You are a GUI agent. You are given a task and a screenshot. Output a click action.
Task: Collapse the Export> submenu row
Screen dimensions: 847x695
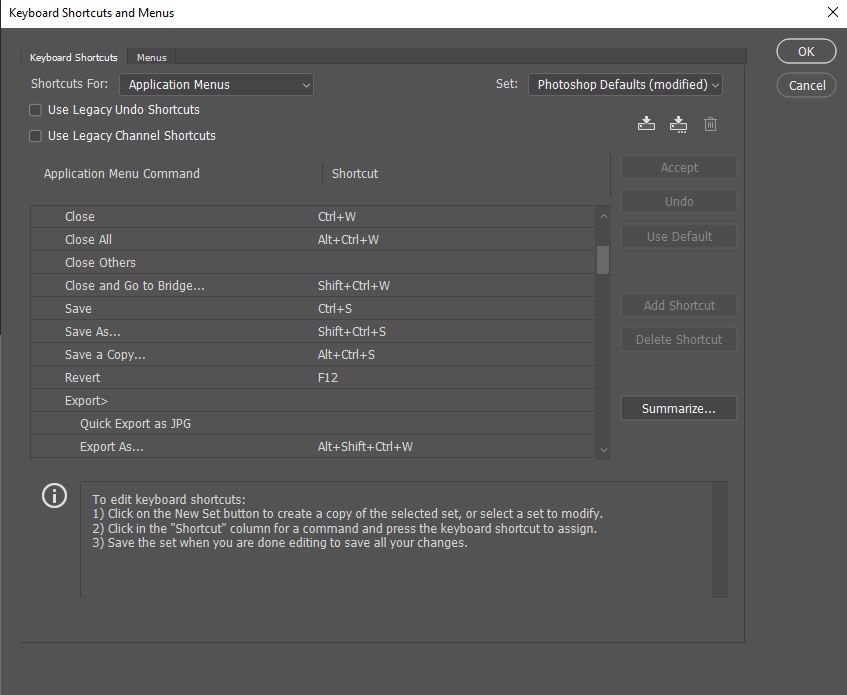(x=312, y=401)
